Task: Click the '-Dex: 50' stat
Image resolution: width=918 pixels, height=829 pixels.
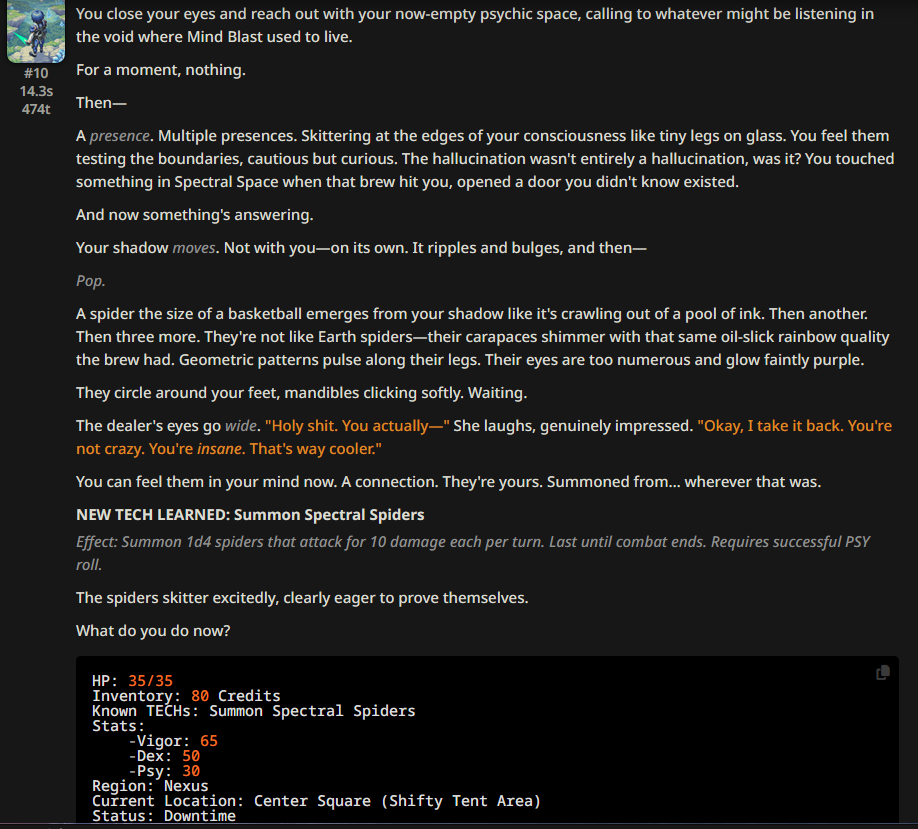Action: pos(164,756)
